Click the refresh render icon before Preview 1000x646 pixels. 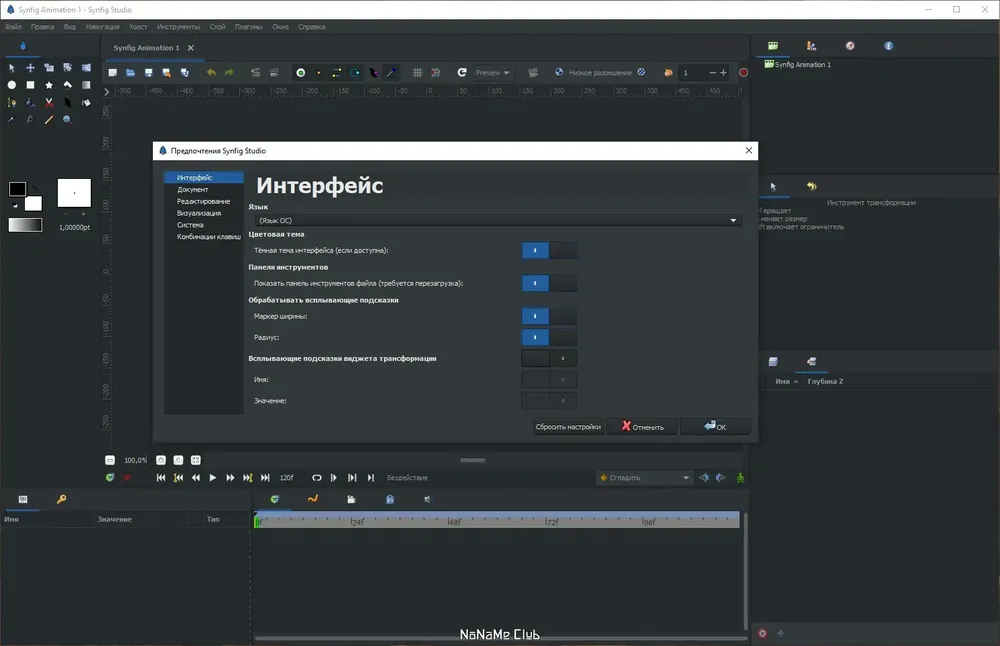click(462, 73)
